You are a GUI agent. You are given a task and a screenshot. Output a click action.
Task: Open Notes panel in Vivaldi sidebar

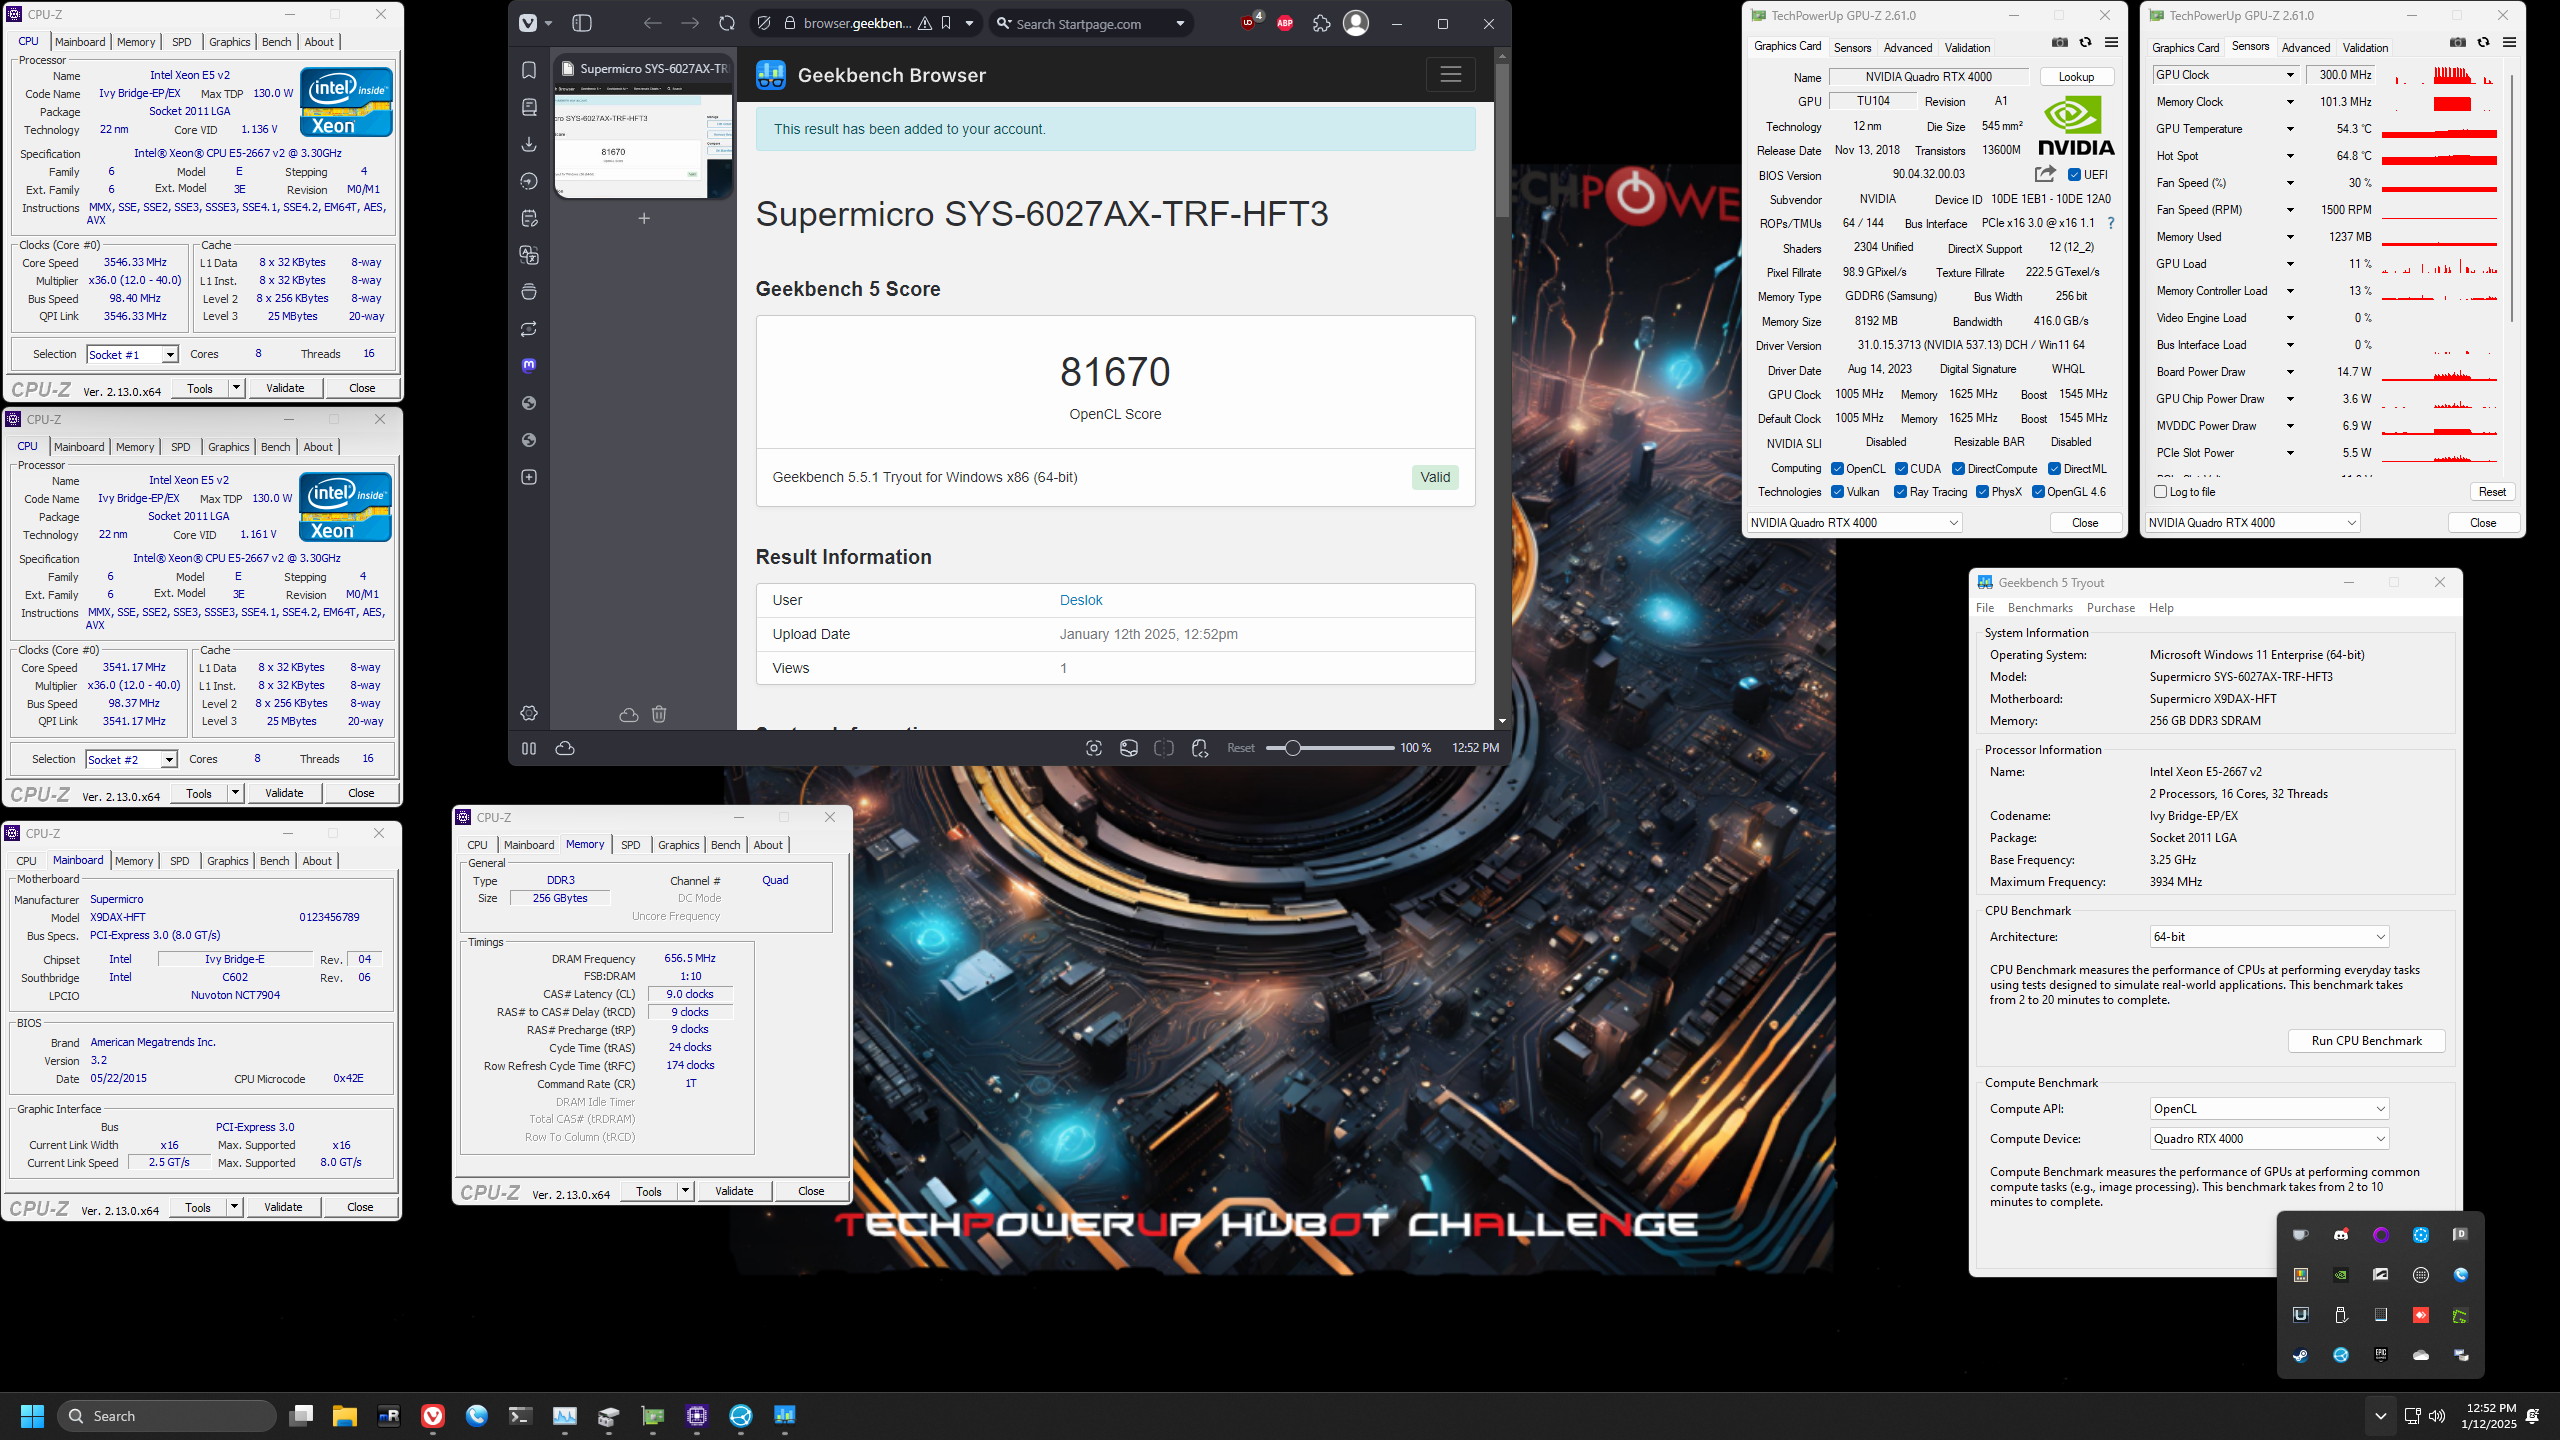pos(529,218)
